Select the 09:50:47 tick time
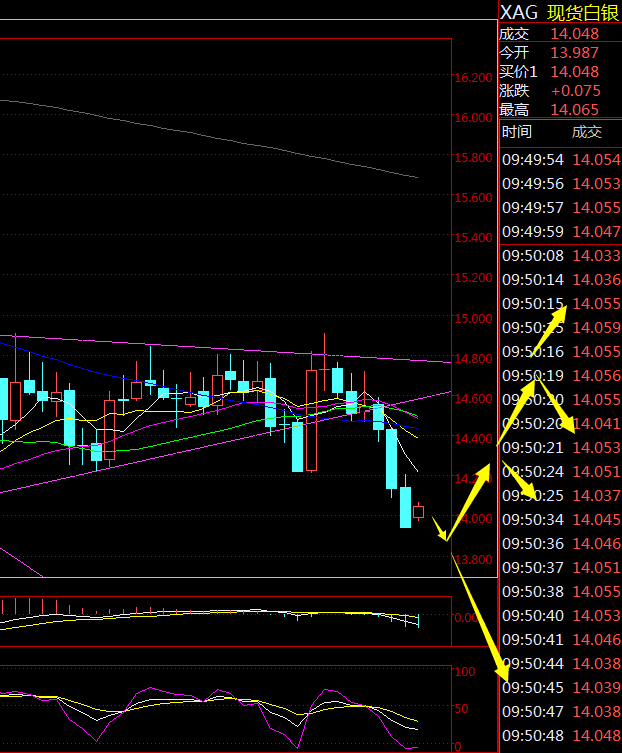 pos(533,712)
